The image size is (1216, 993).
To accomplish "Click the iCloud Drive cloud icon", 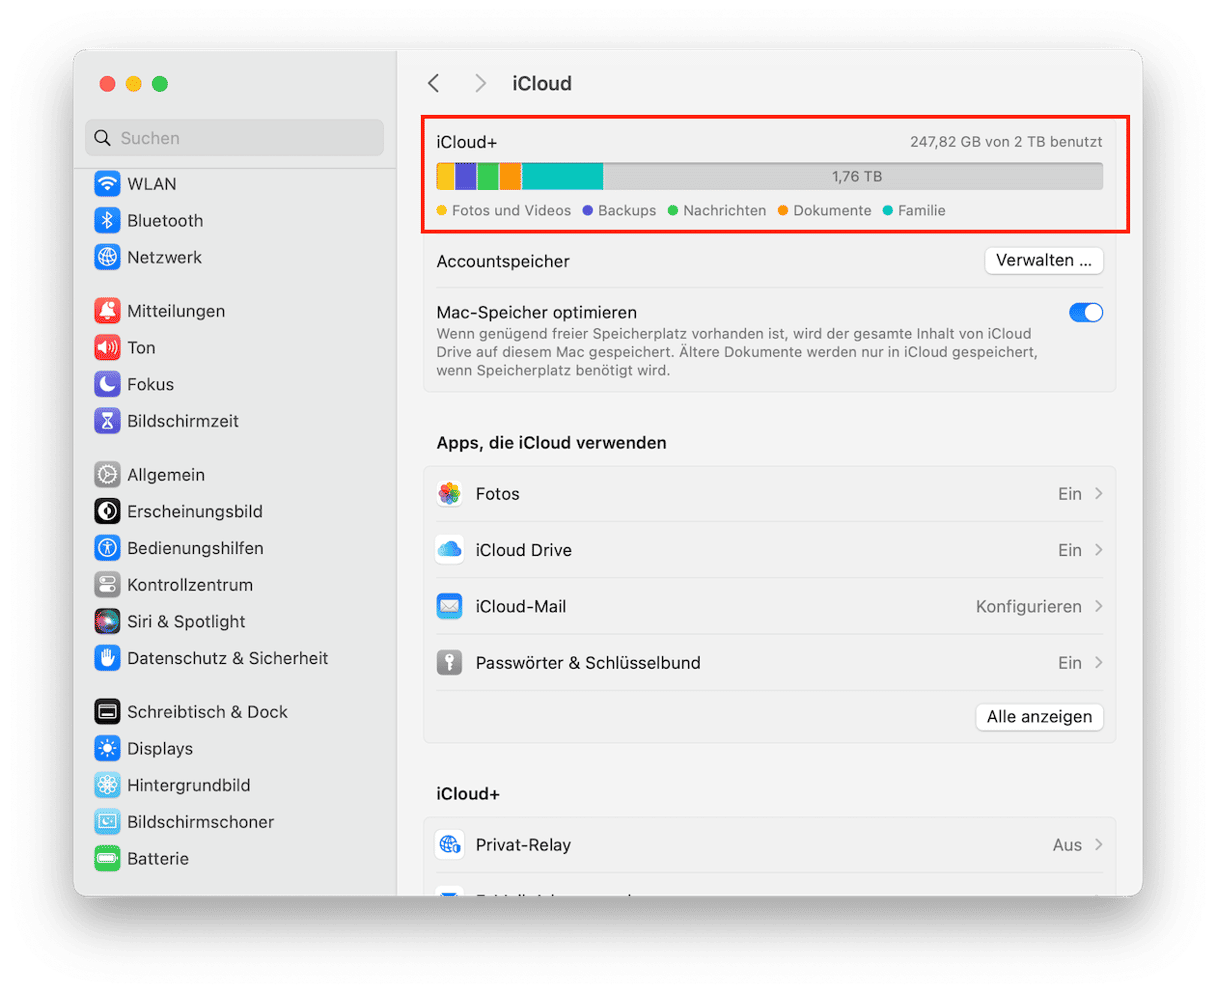I will tap(450, 550).
